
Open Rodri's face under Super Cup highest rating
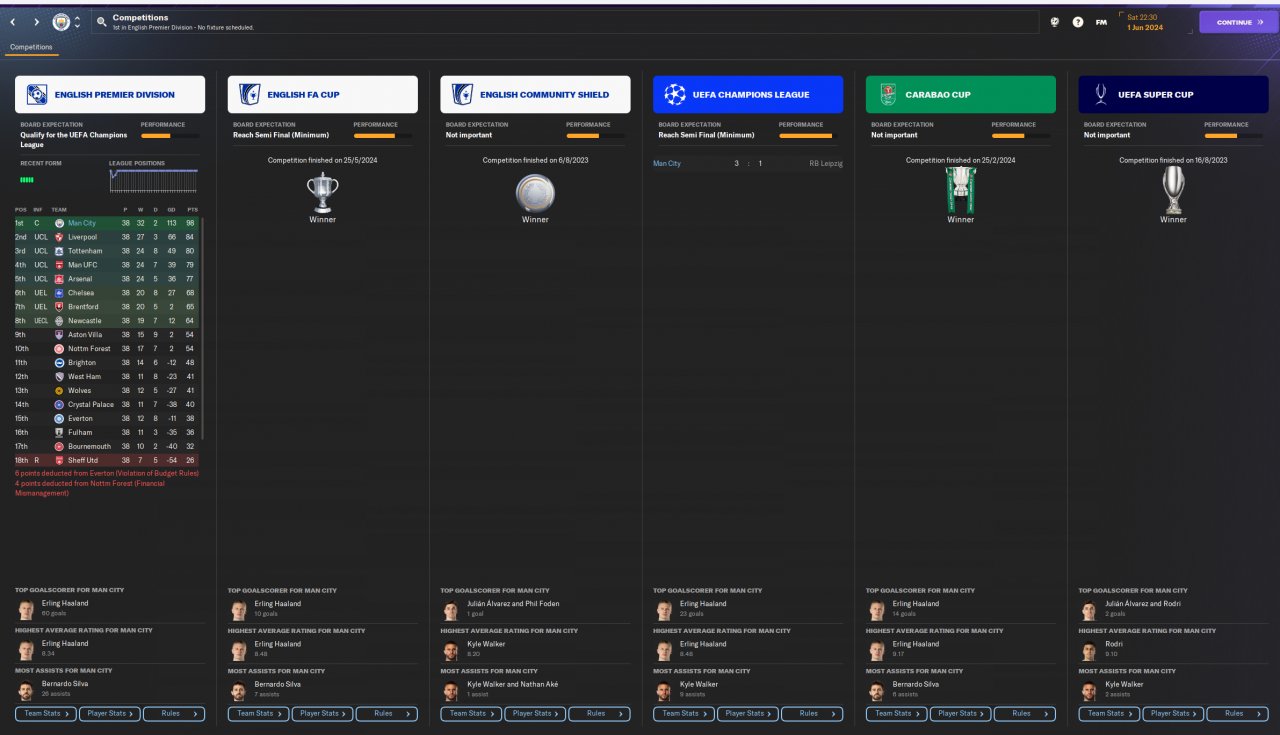click(x=1089, y=650)
